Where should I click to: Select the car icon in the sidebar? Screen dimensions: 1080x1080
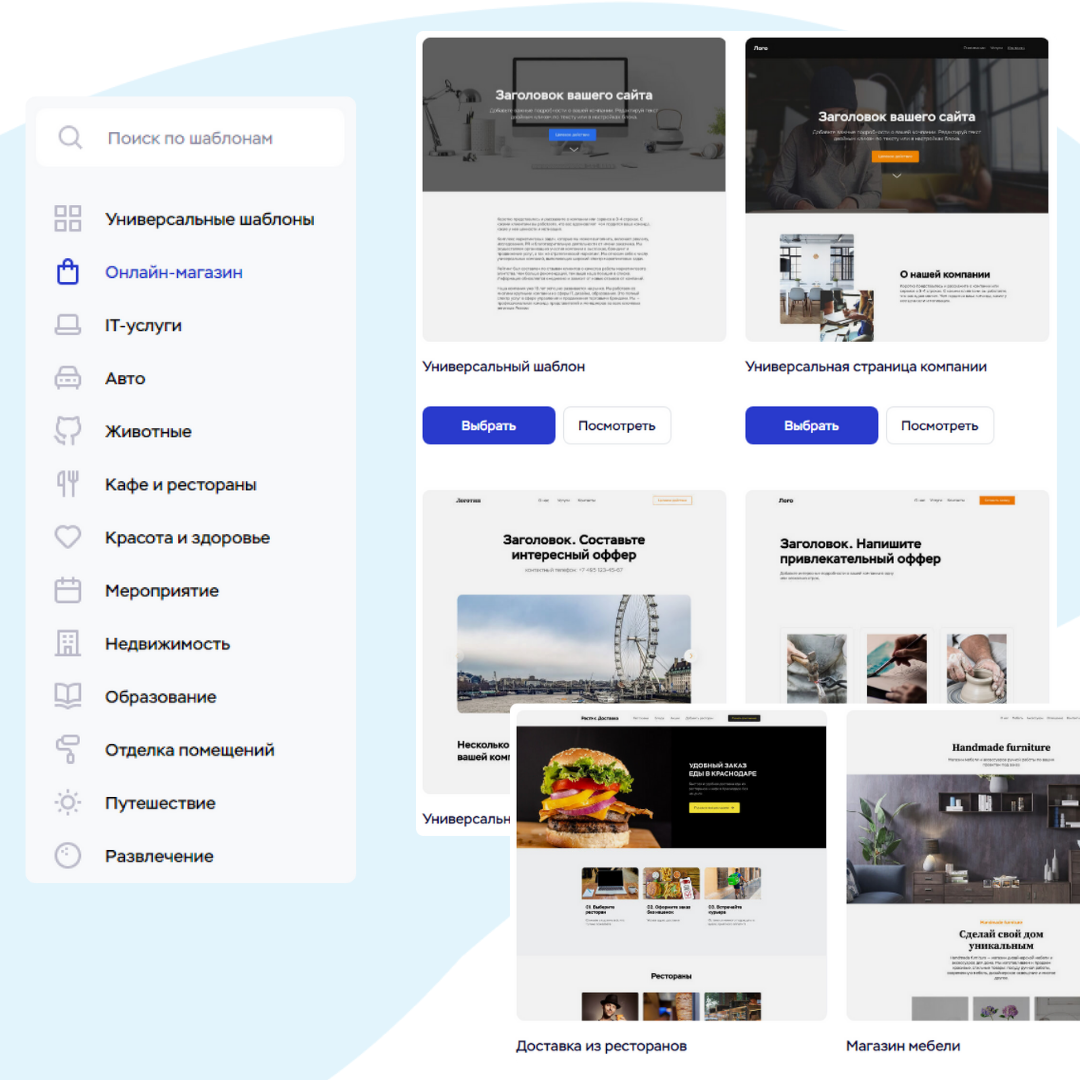click(x=68, y=378)
